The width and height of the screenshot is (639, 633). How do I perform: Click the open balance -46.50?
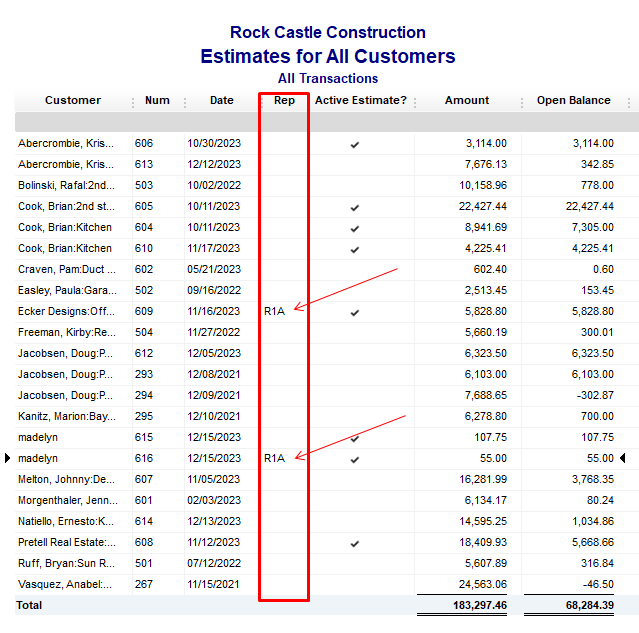click(x=598, y=584)
